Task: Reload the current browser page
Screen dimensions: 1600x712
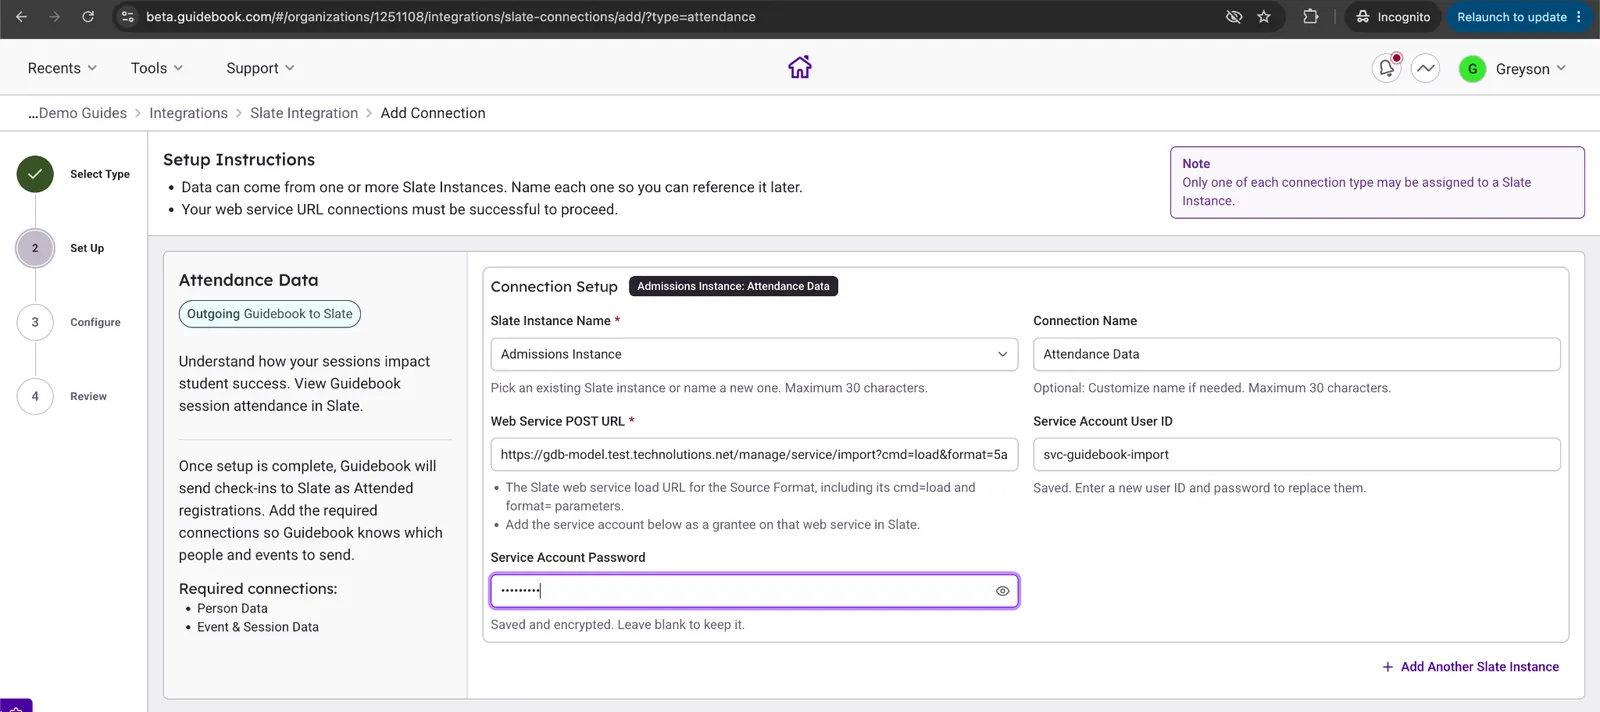Action: pos(88,17)
